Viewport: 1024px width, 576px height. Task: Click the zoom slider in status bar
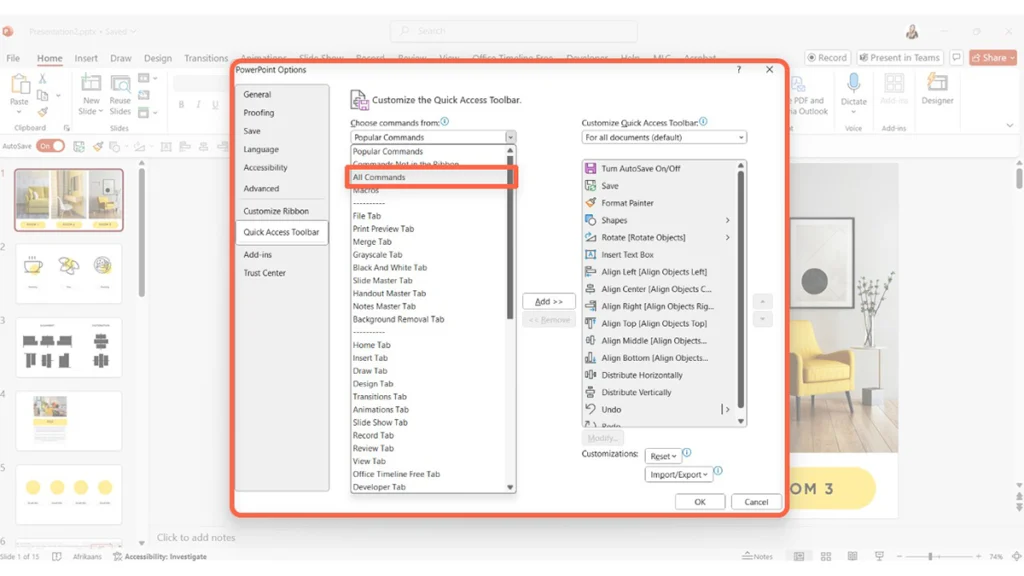click(x=938, y=556)
